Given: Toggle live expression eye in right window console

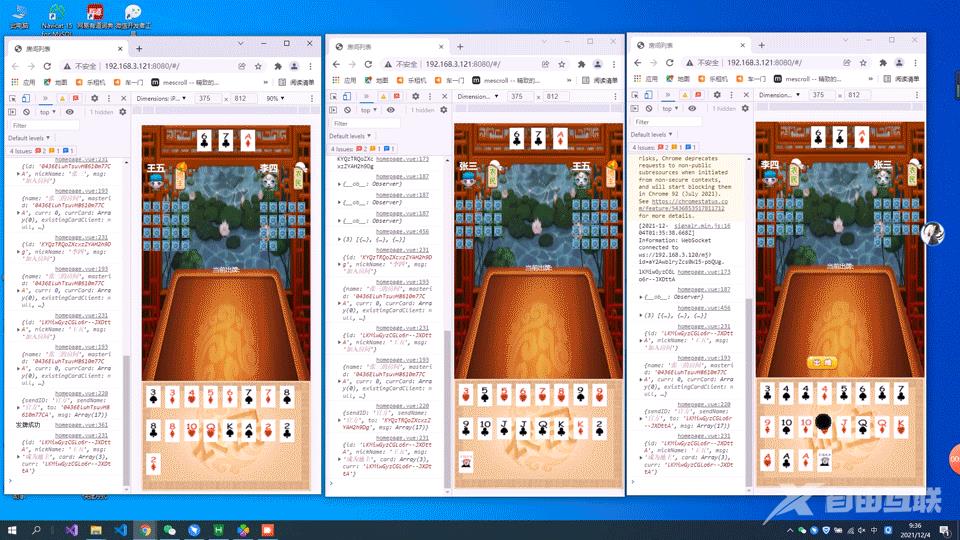Looking at the screenshot, I should click(692, 108).
